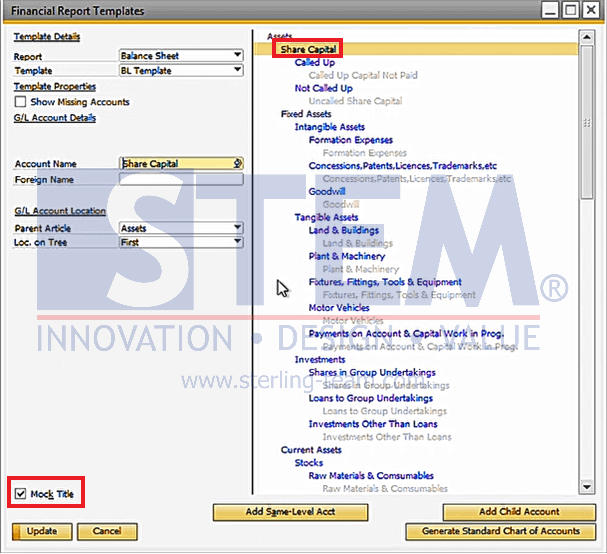Click into the Foreign Name field
This screenshot has height=554, width=607.
180,180
